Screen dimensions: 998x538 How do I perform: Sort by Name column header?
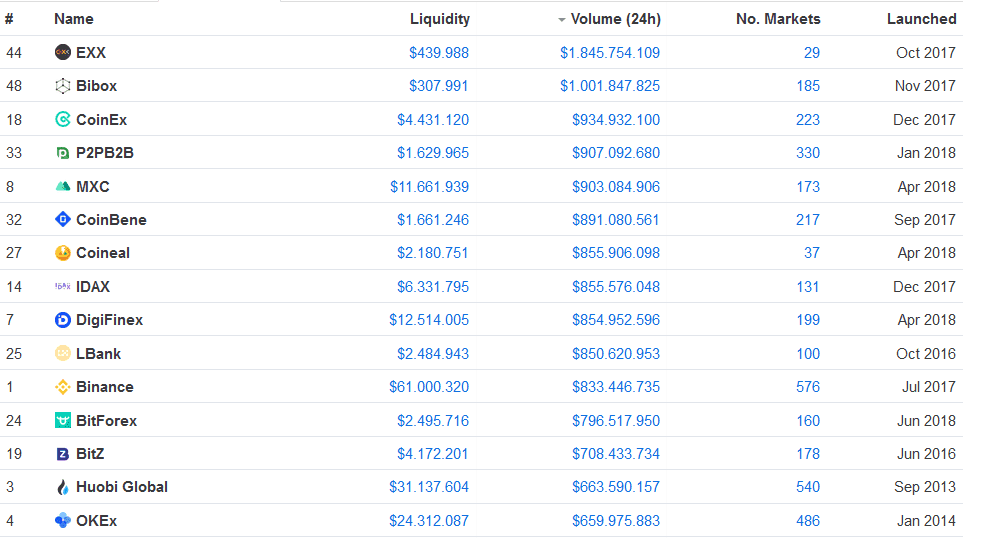click(x=74, y=19)
